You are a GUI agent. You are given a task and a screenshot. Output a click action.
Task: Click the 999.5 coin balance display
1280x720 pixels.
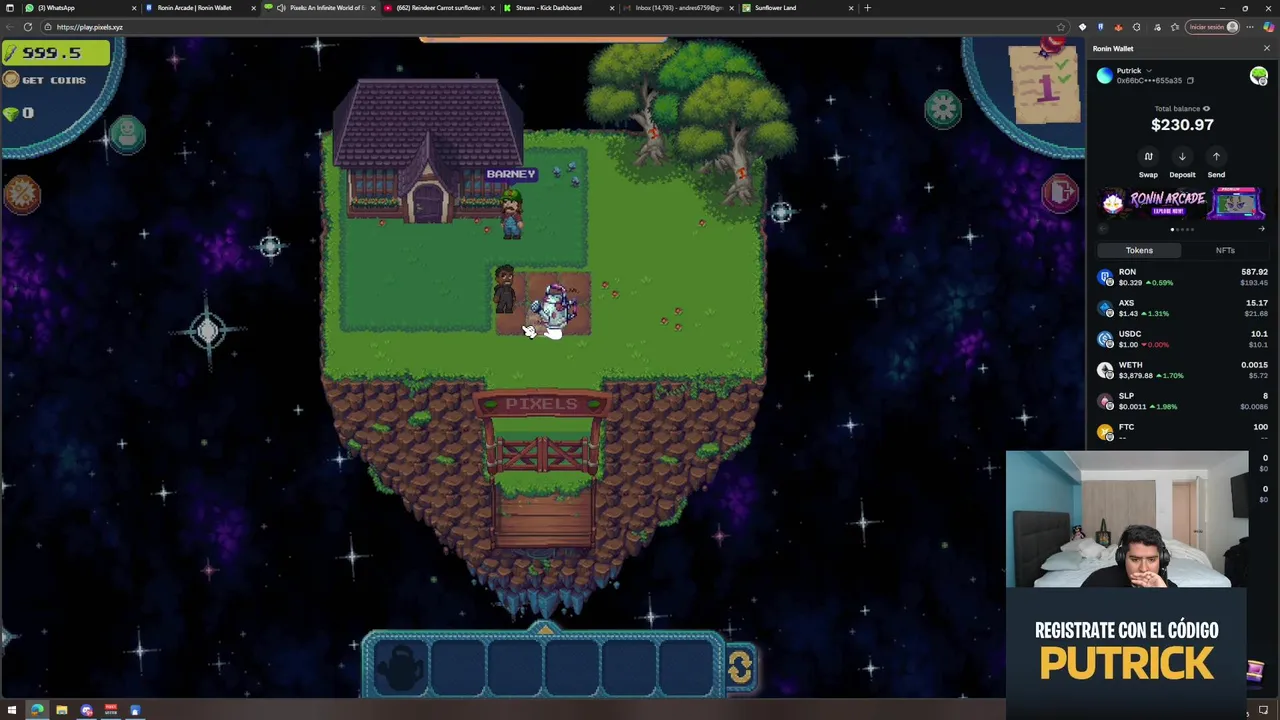55,52
